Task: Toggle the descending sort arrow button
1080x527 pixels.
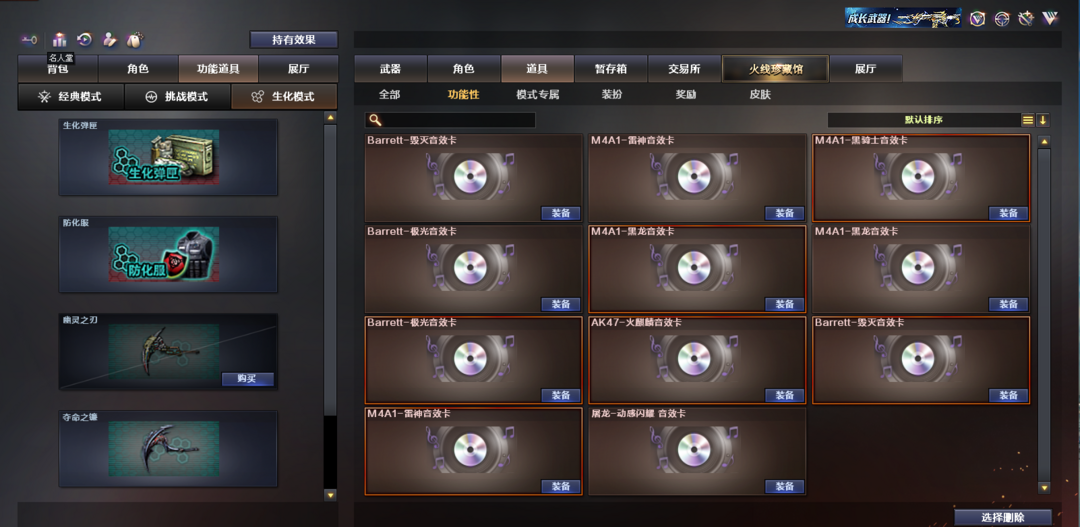Action: tap(1043, 120)
